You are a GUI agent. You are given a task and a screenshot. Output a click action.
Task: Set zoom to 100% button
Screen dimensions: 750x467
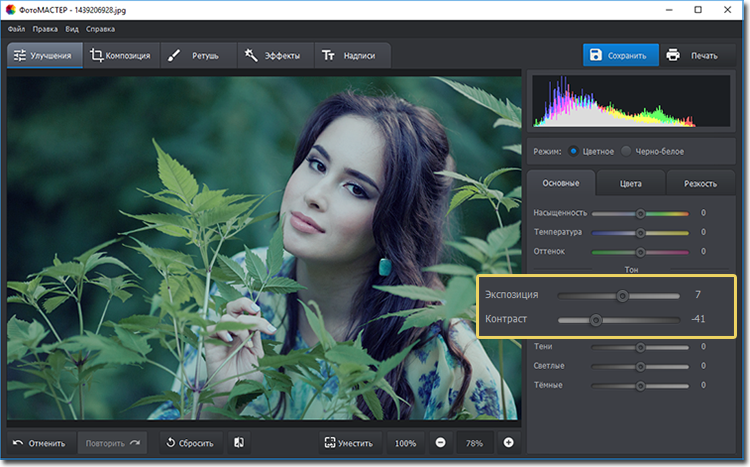coord(405,443)
